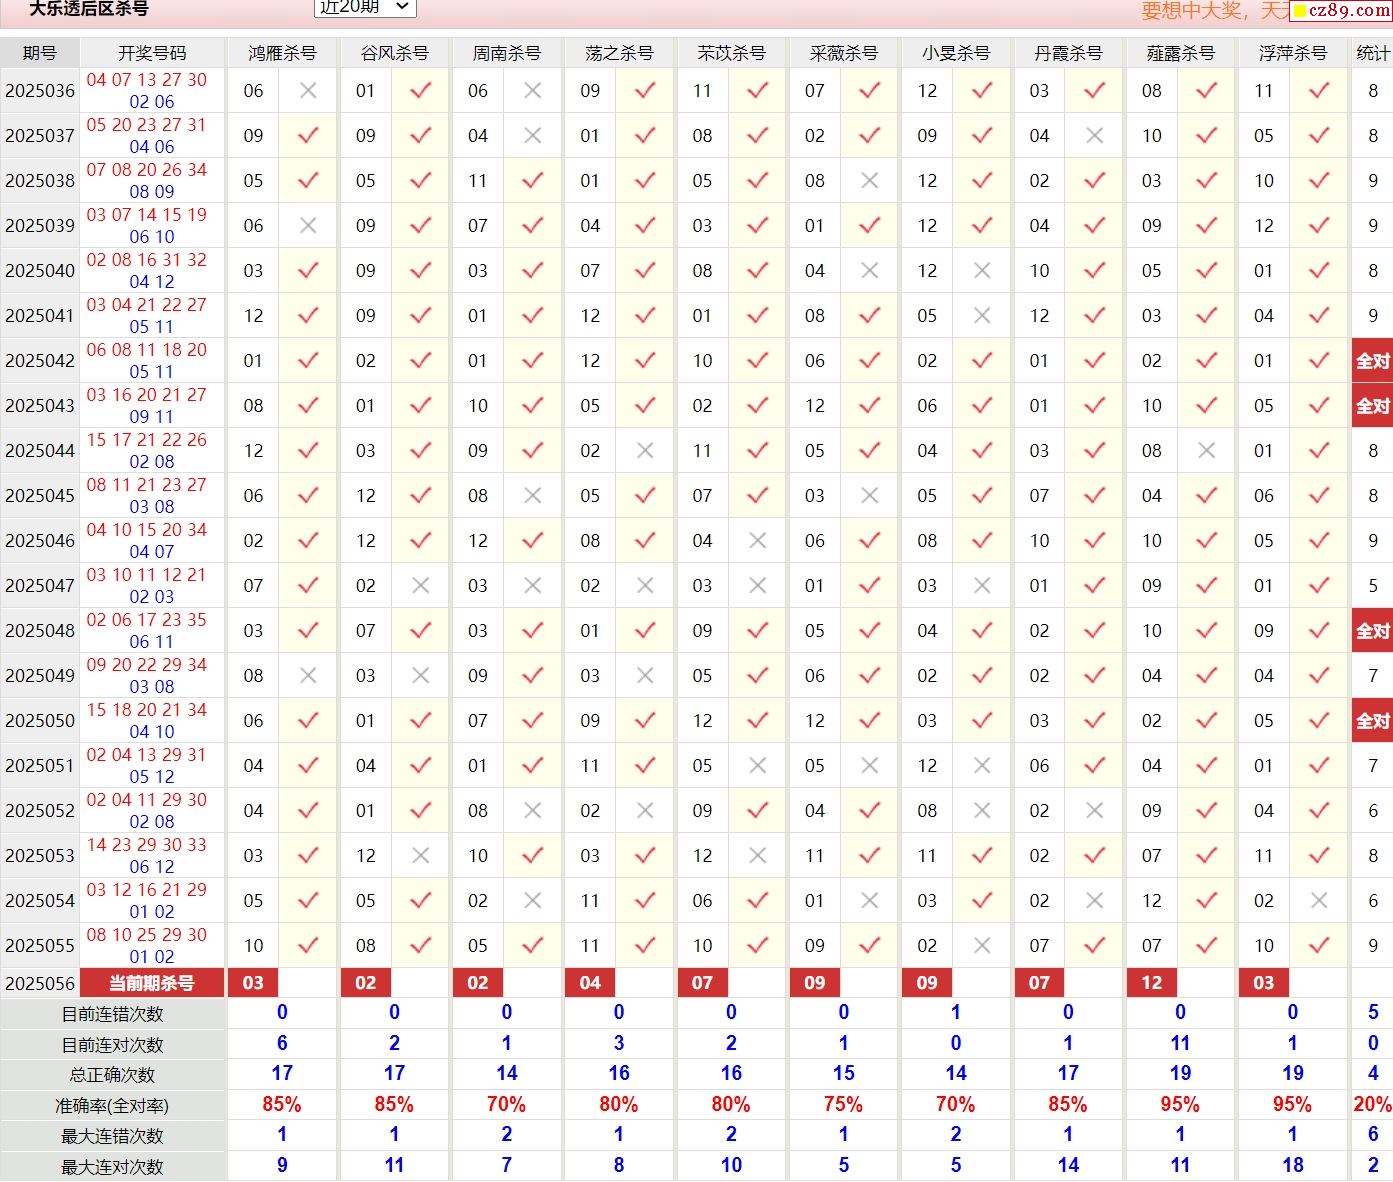Image resolution: width=1393 pixels, height=1182 pixels.
Task: Click current kill number 12 under 薤露杀号
Action: pyautogui.click(x=1152, y=983)
